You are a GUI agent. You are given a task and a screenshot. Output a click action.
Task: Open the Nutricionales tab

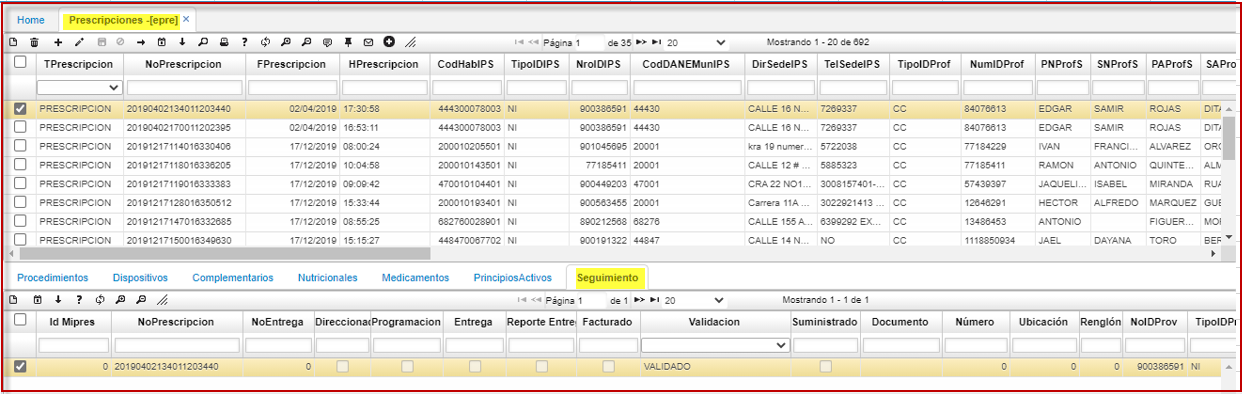click(327, 277)
